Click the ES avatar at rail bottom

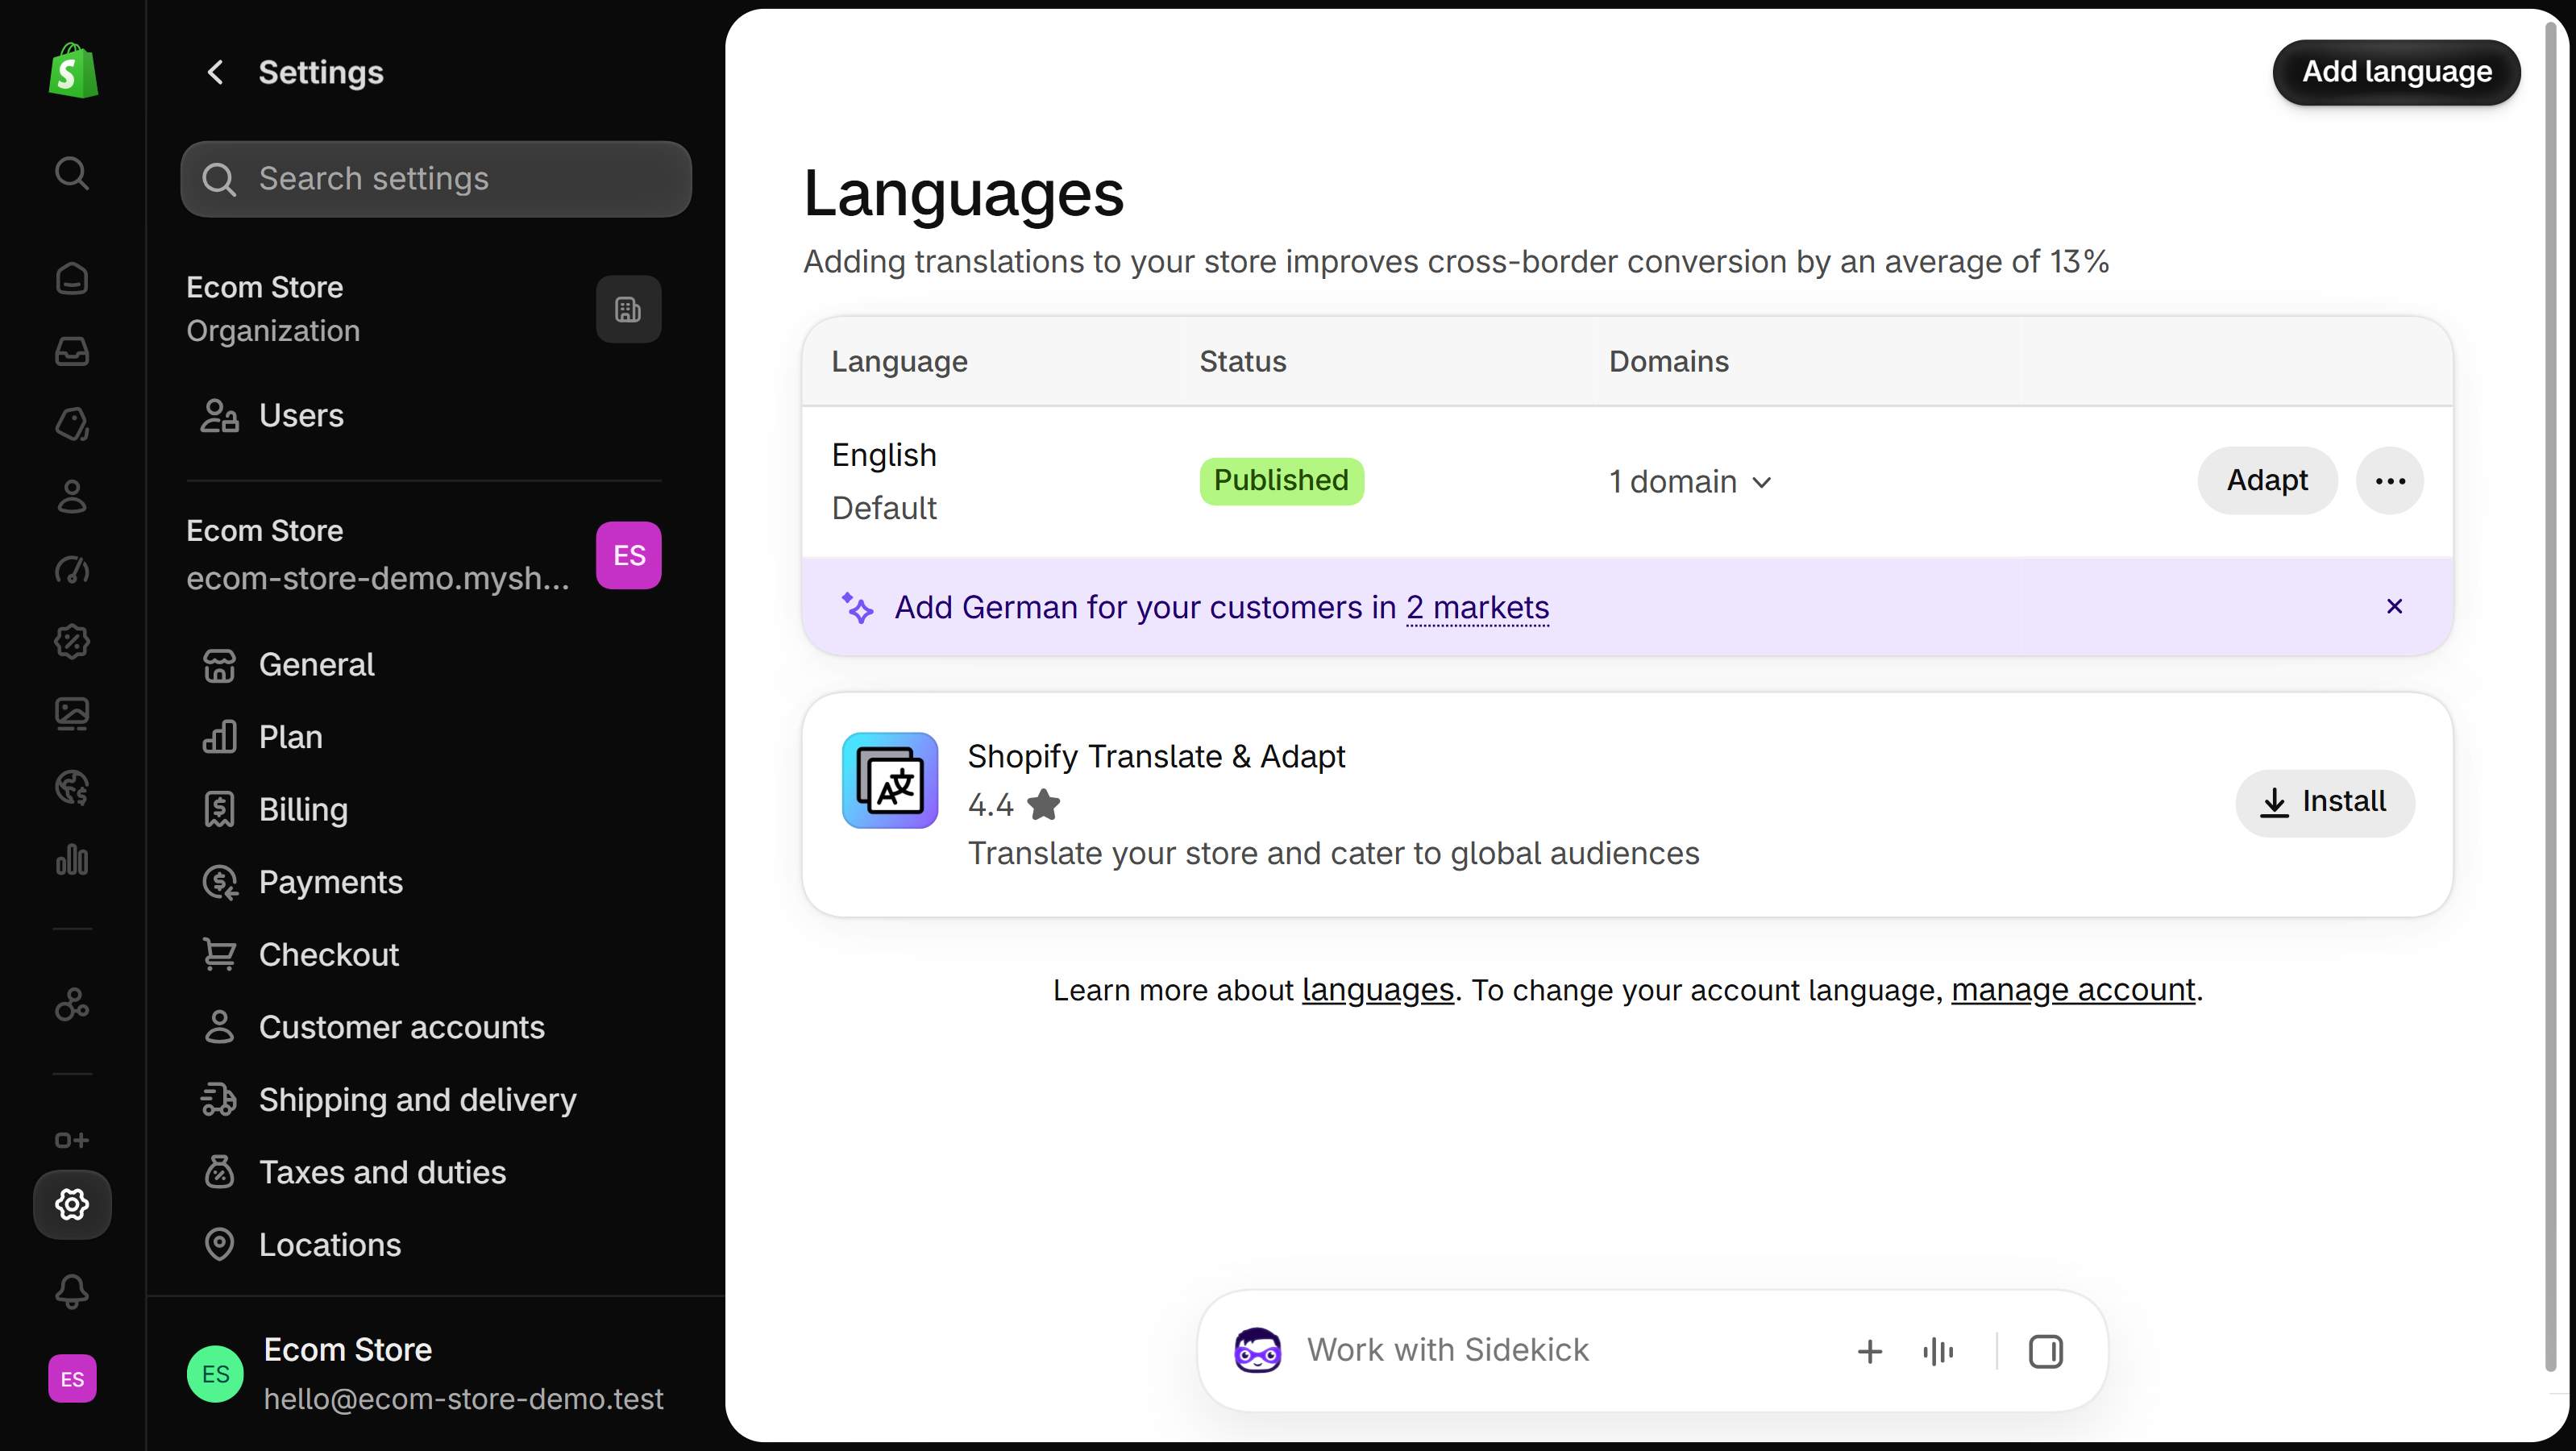coord(72,1379)
